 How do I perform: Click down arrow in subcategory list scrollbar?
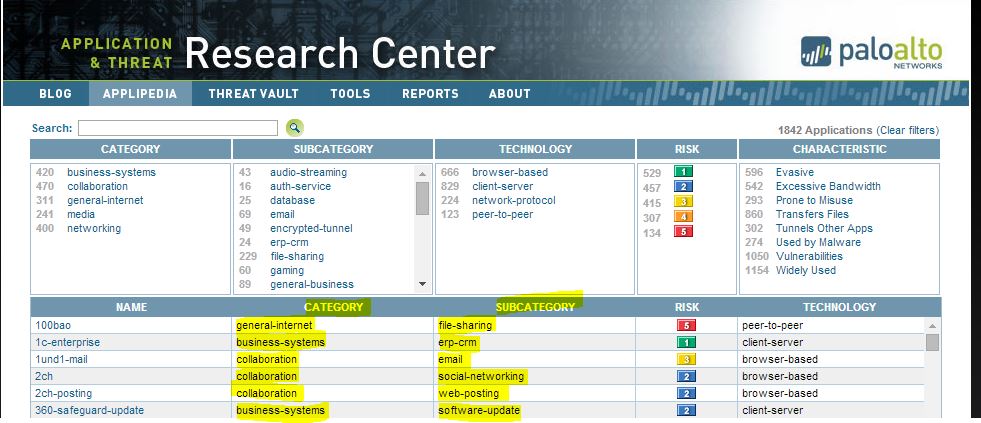pos(422,284)
